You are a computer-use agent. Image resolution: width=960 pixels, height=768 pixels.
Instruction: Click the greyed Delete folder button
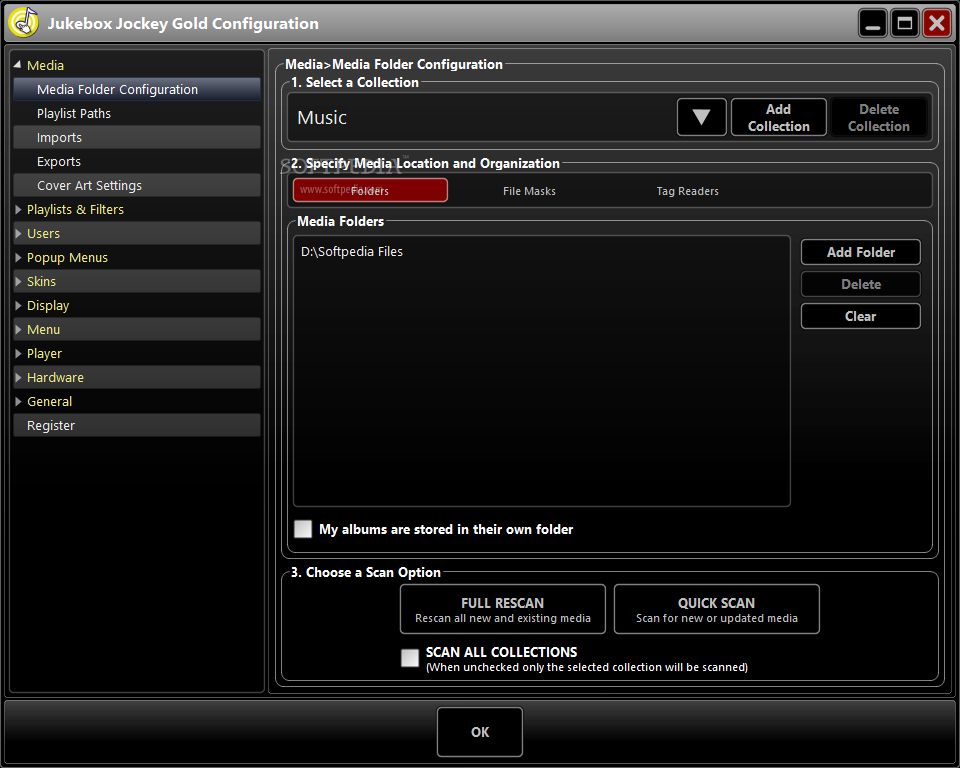pyautogui.click(x=861, y=284)
